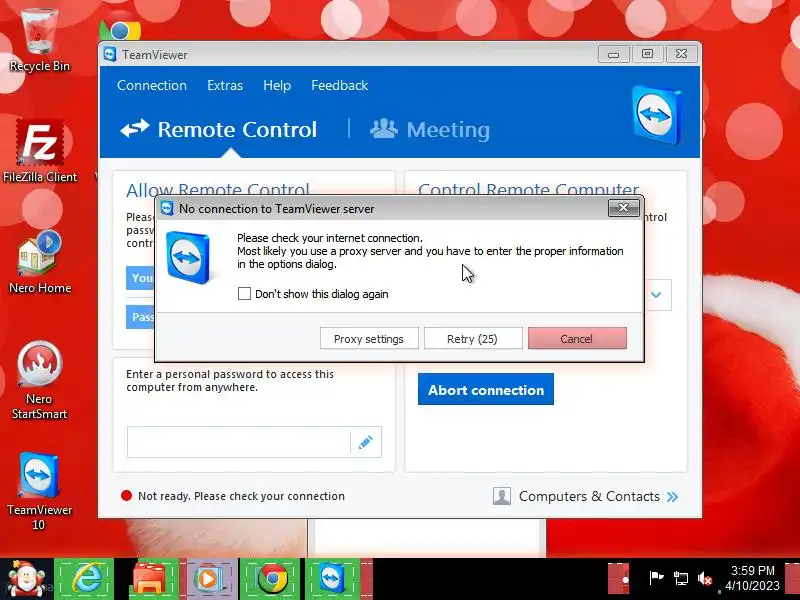The height and width of the screenshot is (600, 800).
Task: Open the Connection menu
Action: [152, 85]
